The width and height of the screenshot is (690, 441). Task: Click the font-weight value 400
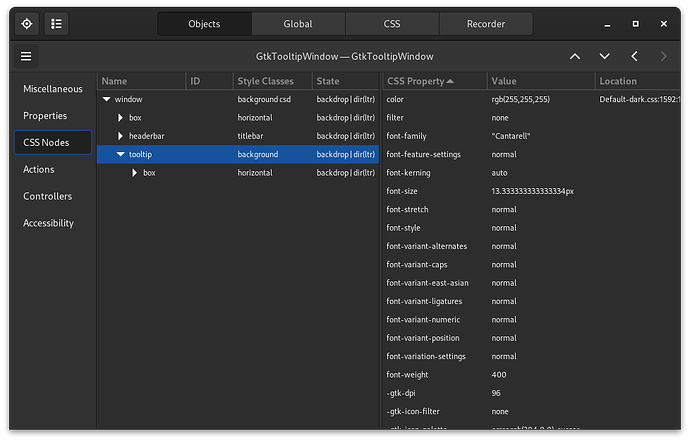click(x=499, y=375)
